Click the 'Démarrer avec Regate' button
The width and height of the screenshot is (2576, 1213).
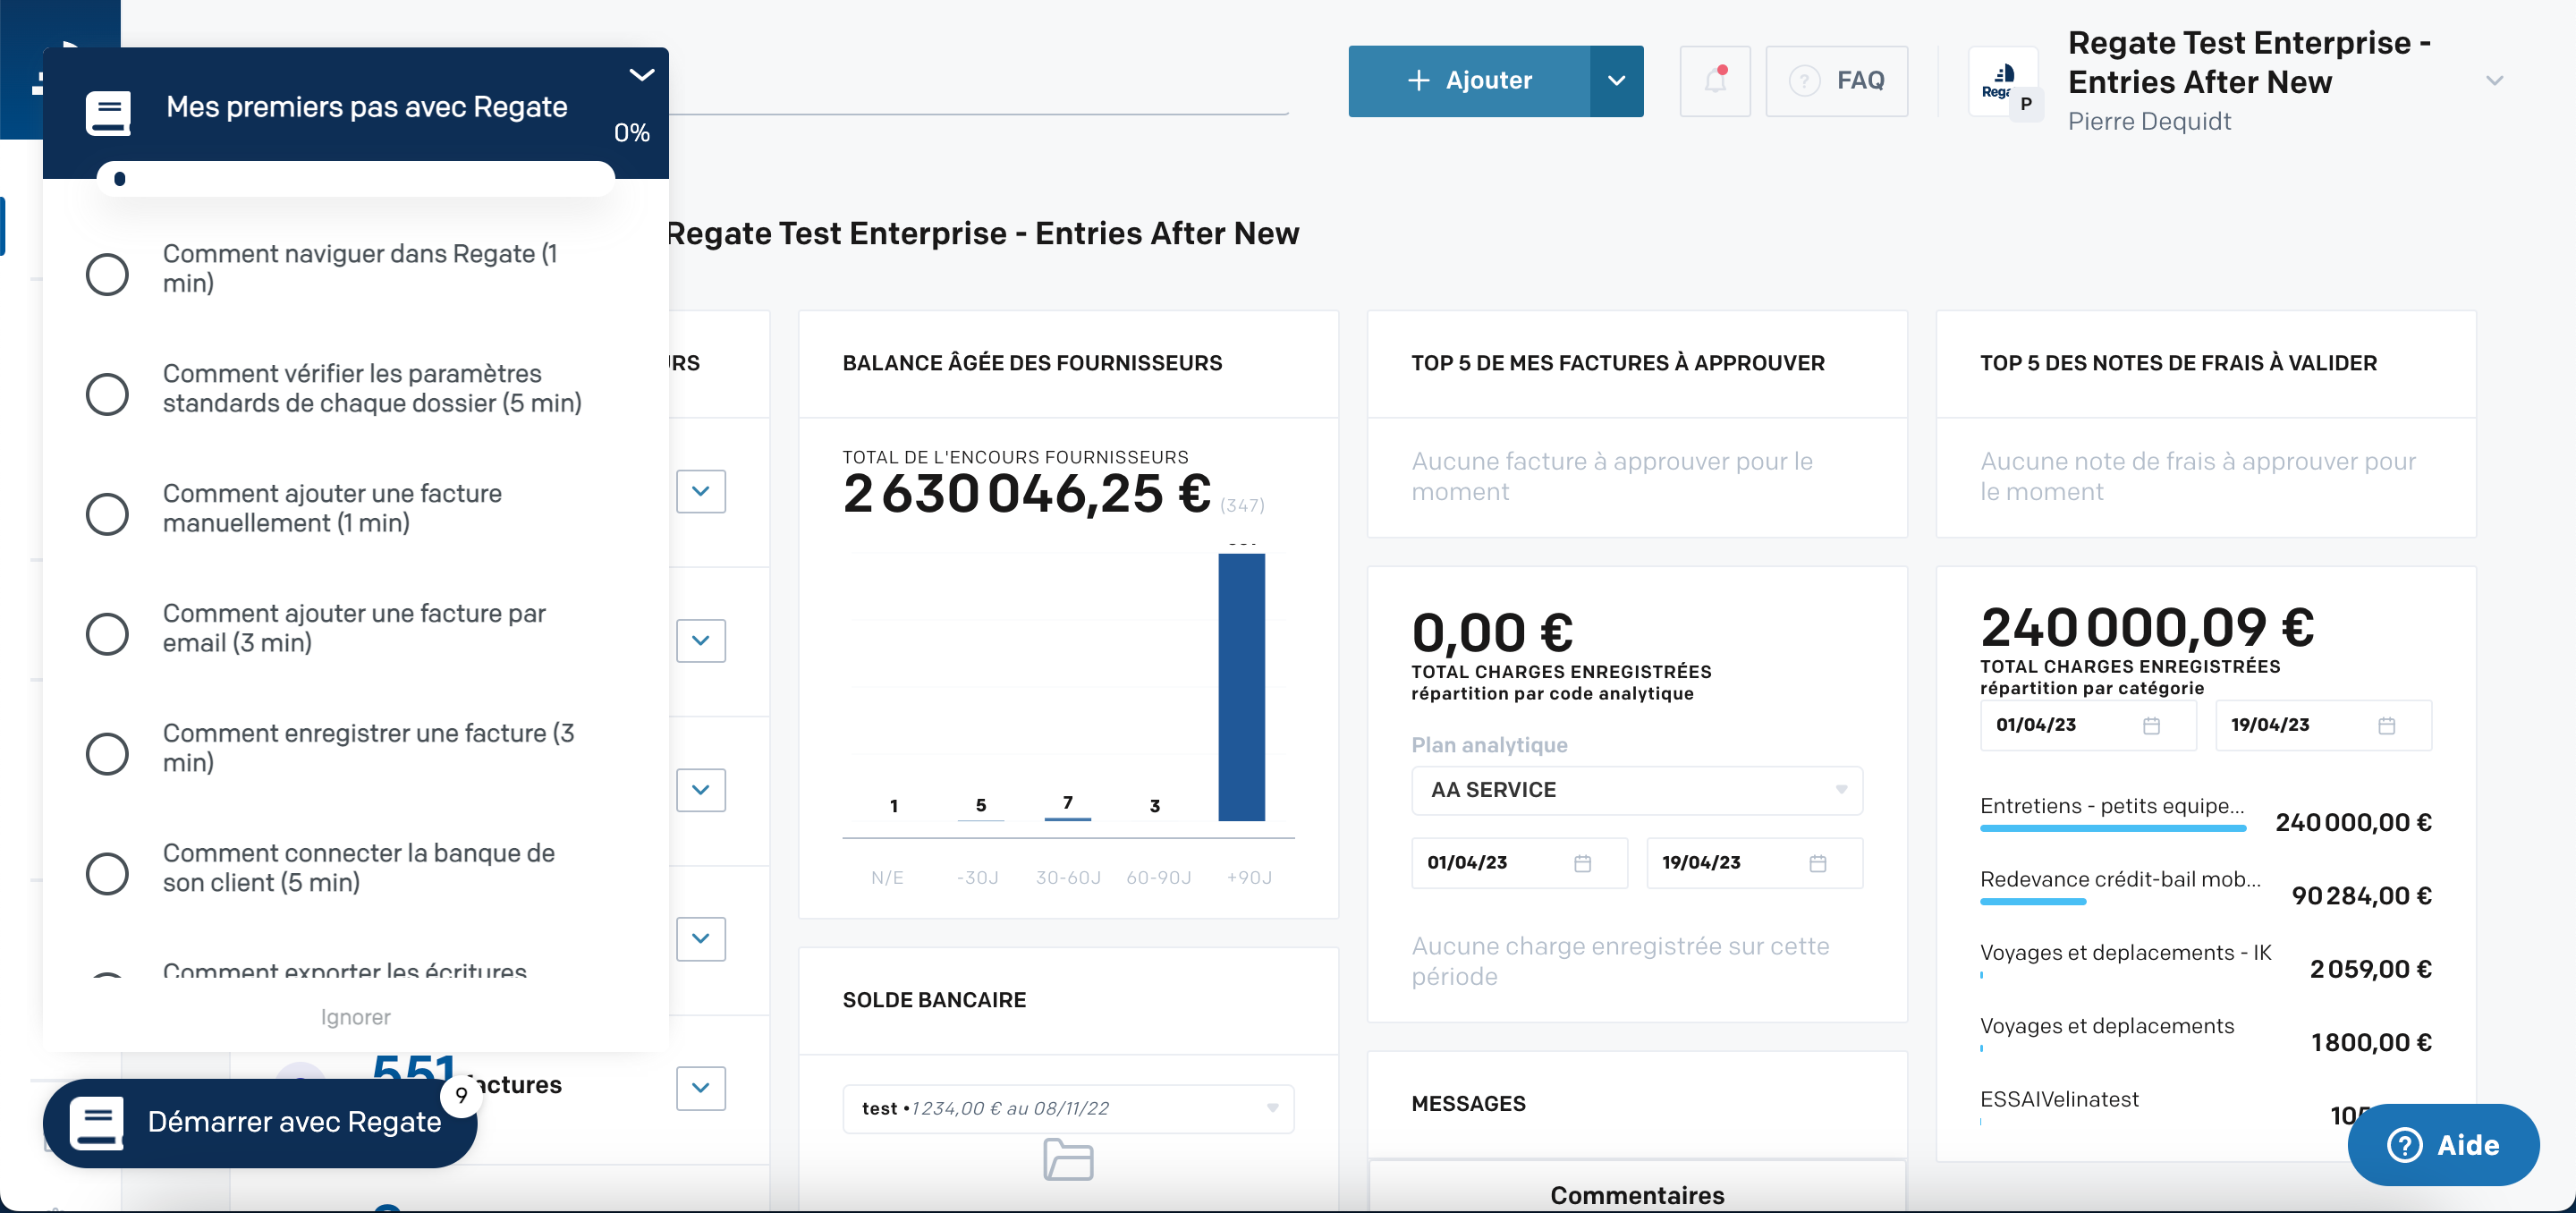[x=260, y=1123]
